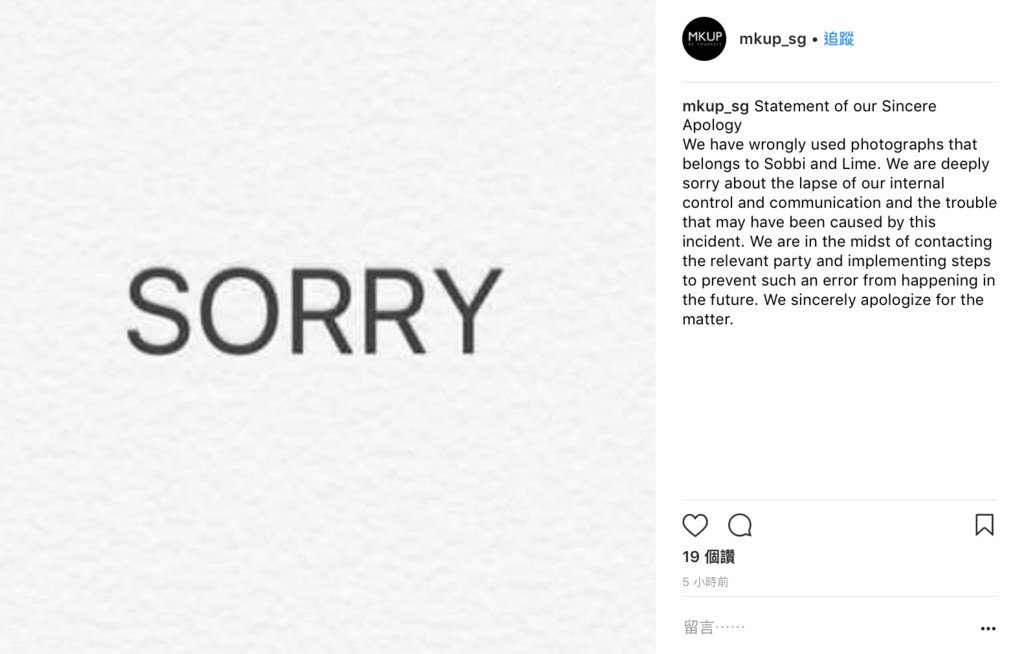
Task: Click the final caption word "matter."
Action: pos(708,319)
